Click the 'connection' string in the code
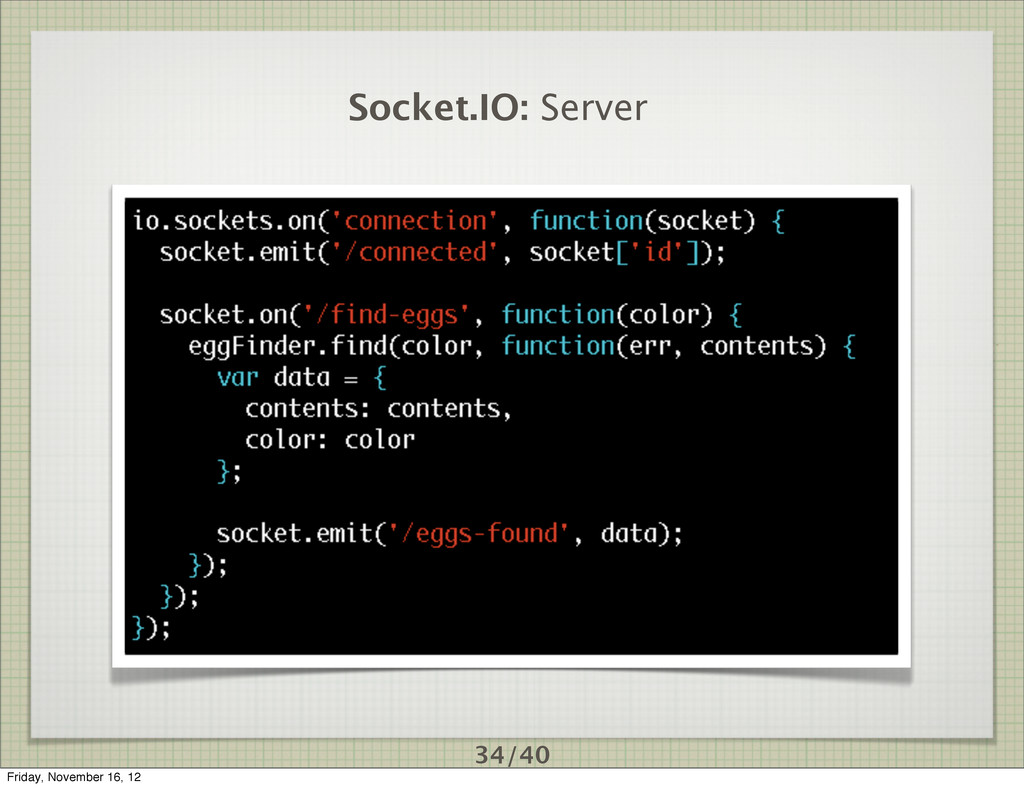1024x788 pixels. [x=415, y=221]
